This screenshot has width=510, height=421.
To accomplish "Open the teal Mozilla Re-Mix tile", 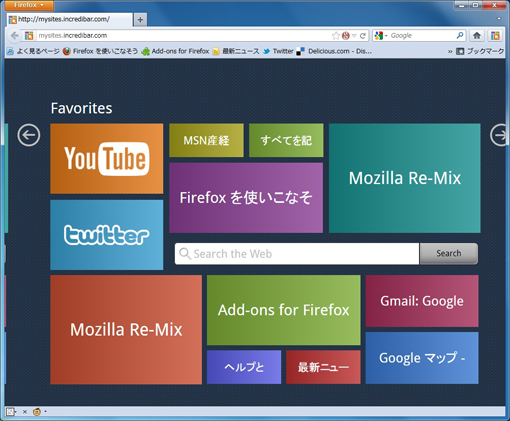I will tap(405, 178).
